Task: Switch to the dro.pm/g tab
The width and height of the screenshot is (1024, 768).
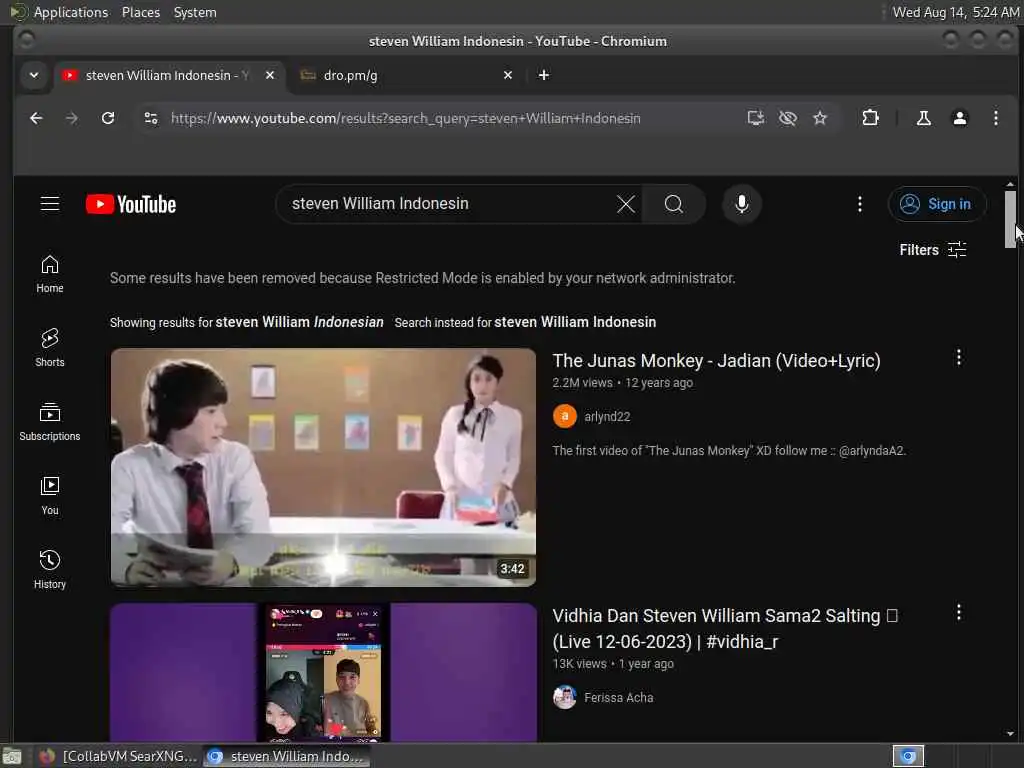Action: (x=406, y=75)
